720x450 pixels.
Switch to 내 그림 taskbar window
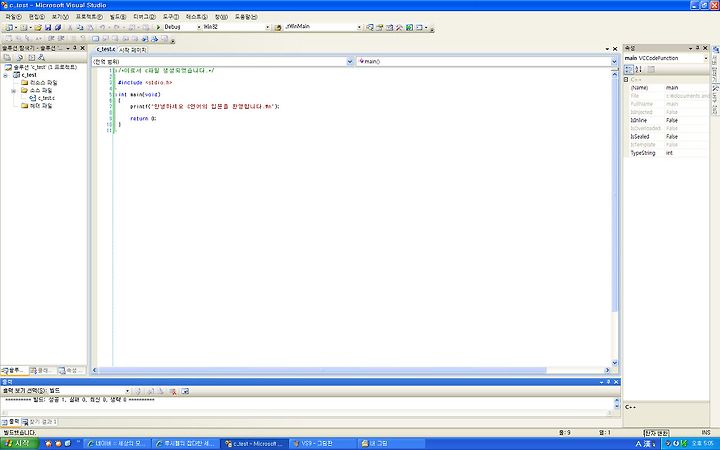coord(390,444)
